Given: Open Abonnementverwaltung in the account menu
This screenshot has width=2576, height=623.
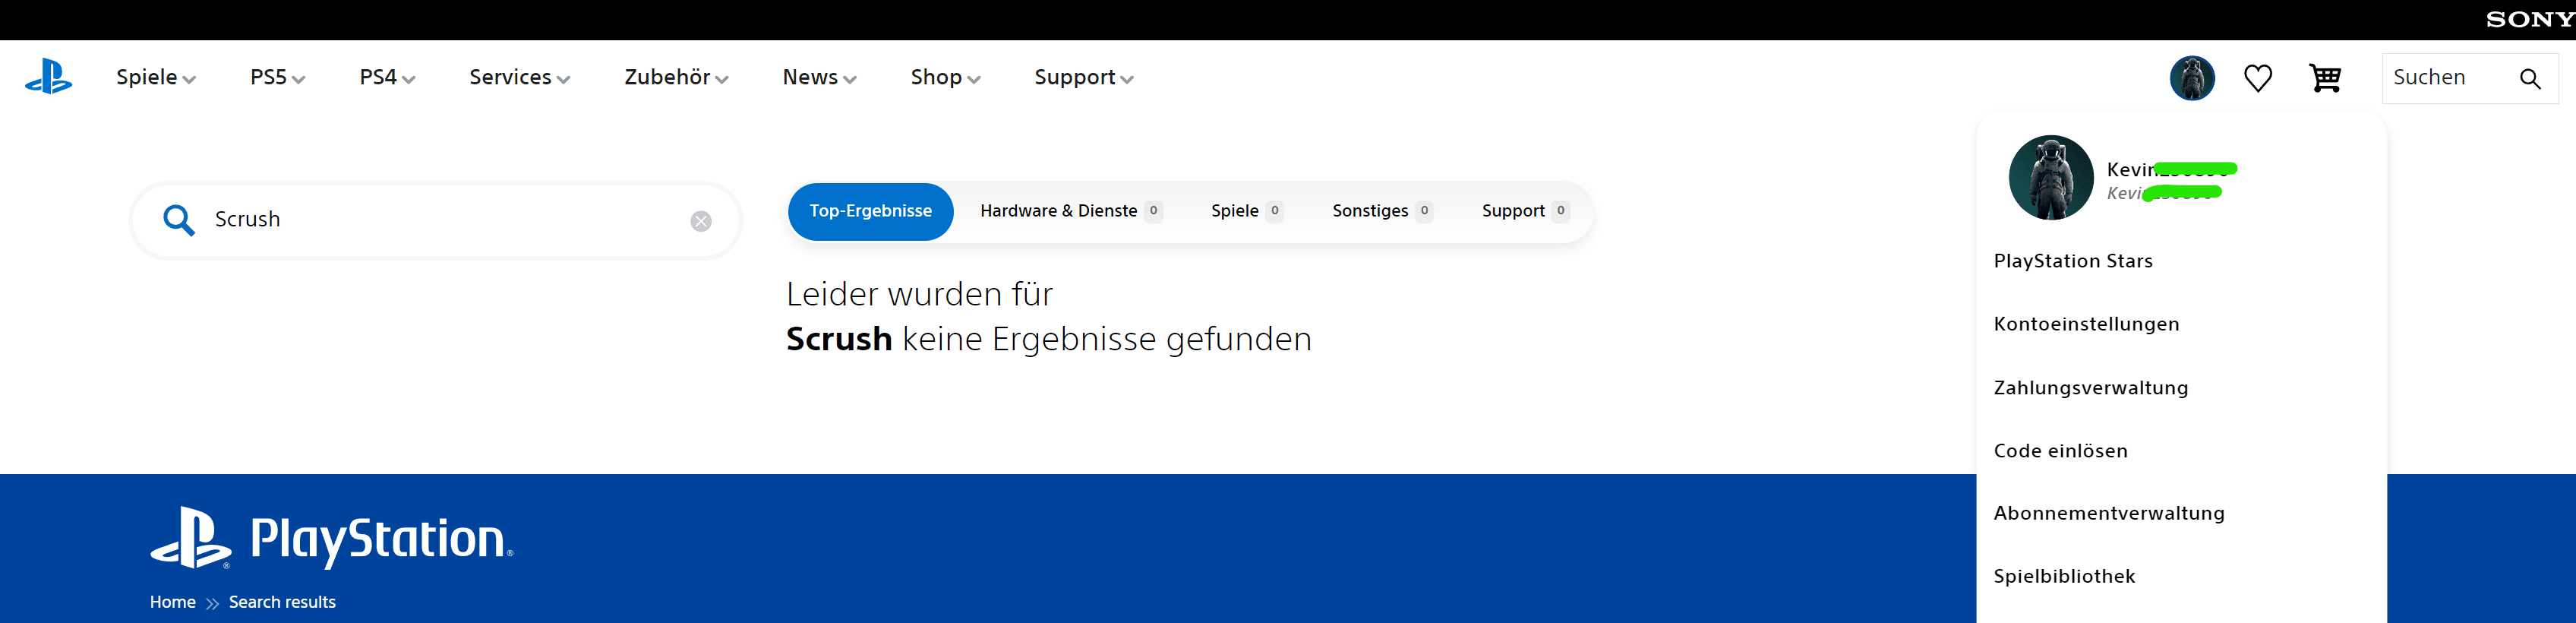Looking at the screenshot, I should pos(2109,513).
